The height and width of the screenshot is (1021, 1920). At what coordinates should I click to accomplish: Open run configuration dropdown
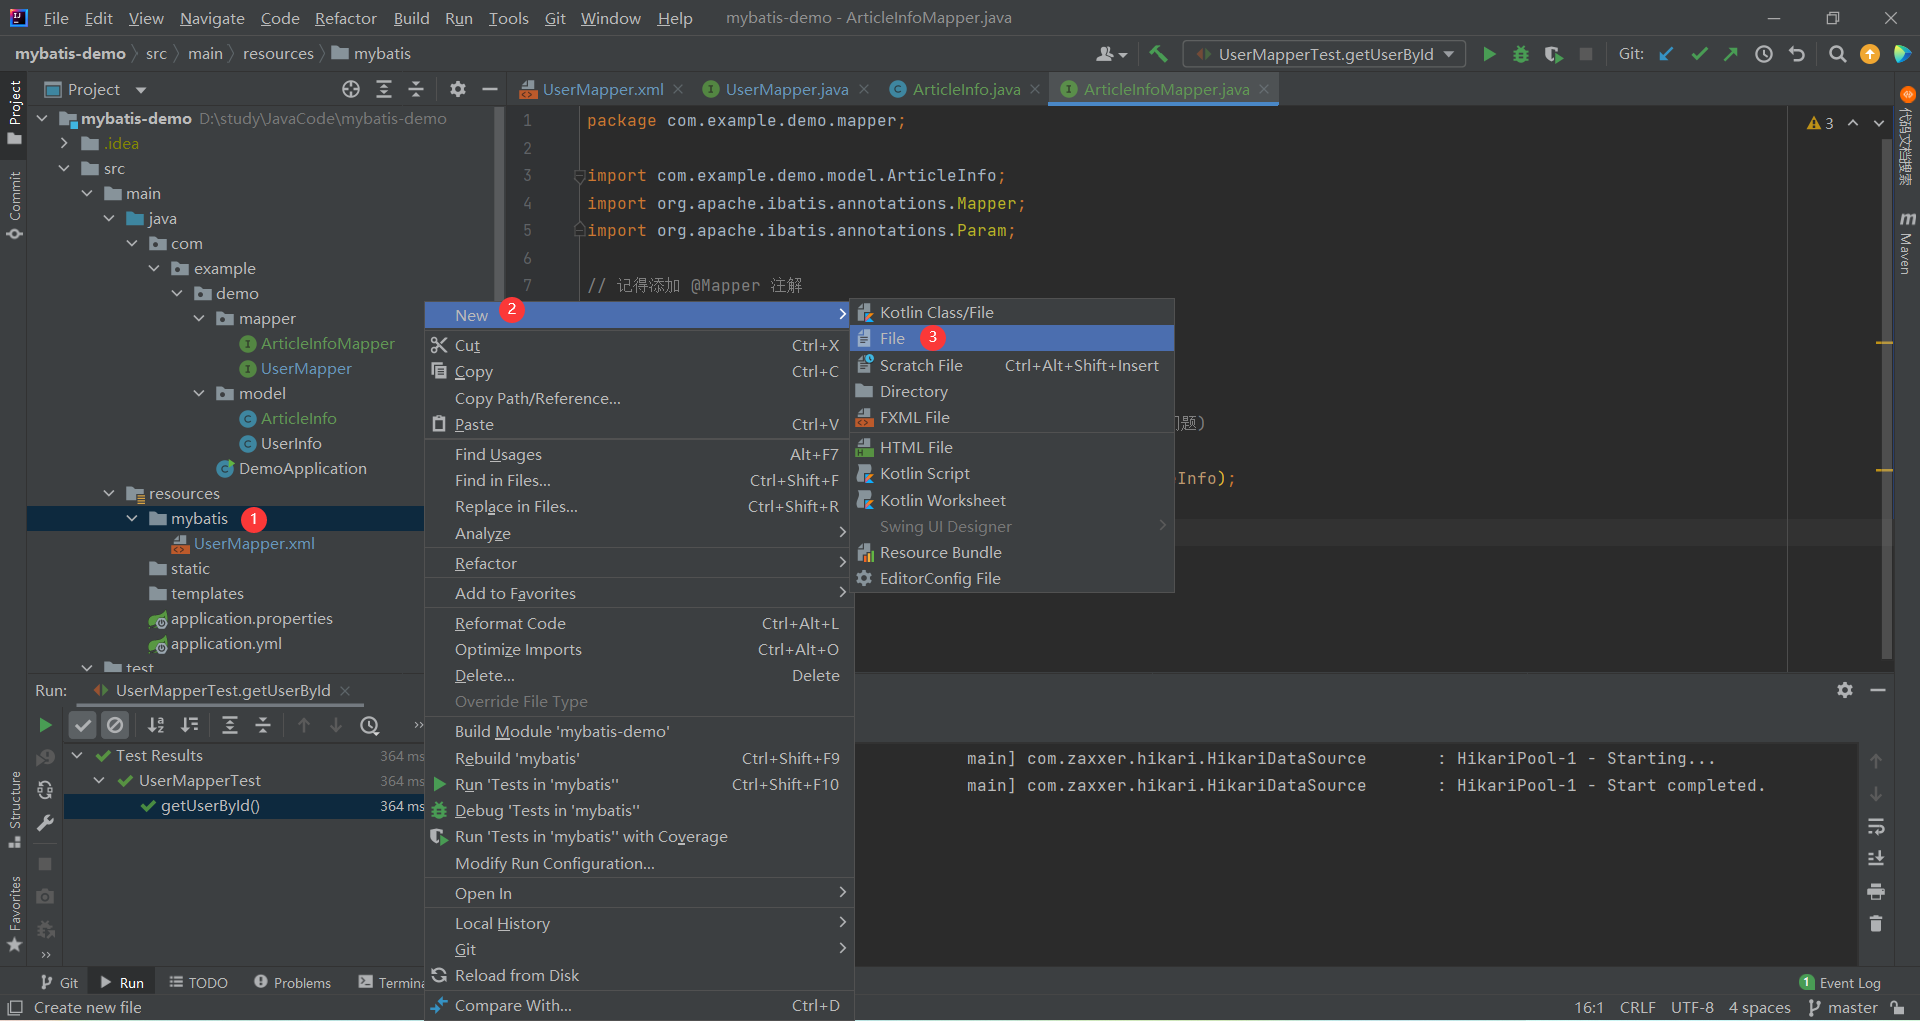pyautogui.click(x=1325, y=54)
